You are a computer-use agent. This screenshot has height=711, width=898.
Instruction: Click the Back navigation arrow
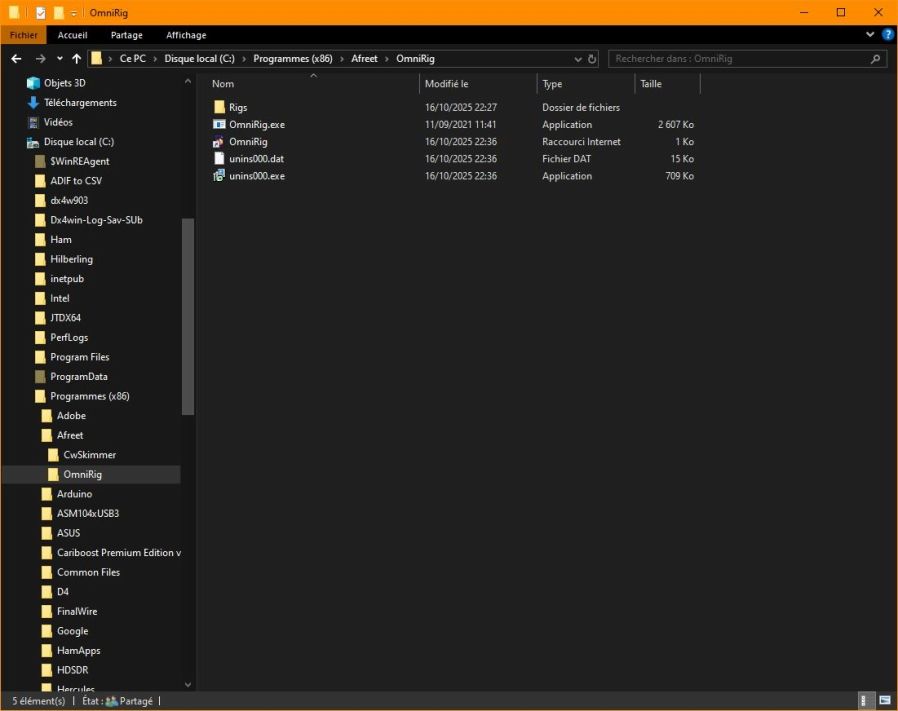click(17, 59)
